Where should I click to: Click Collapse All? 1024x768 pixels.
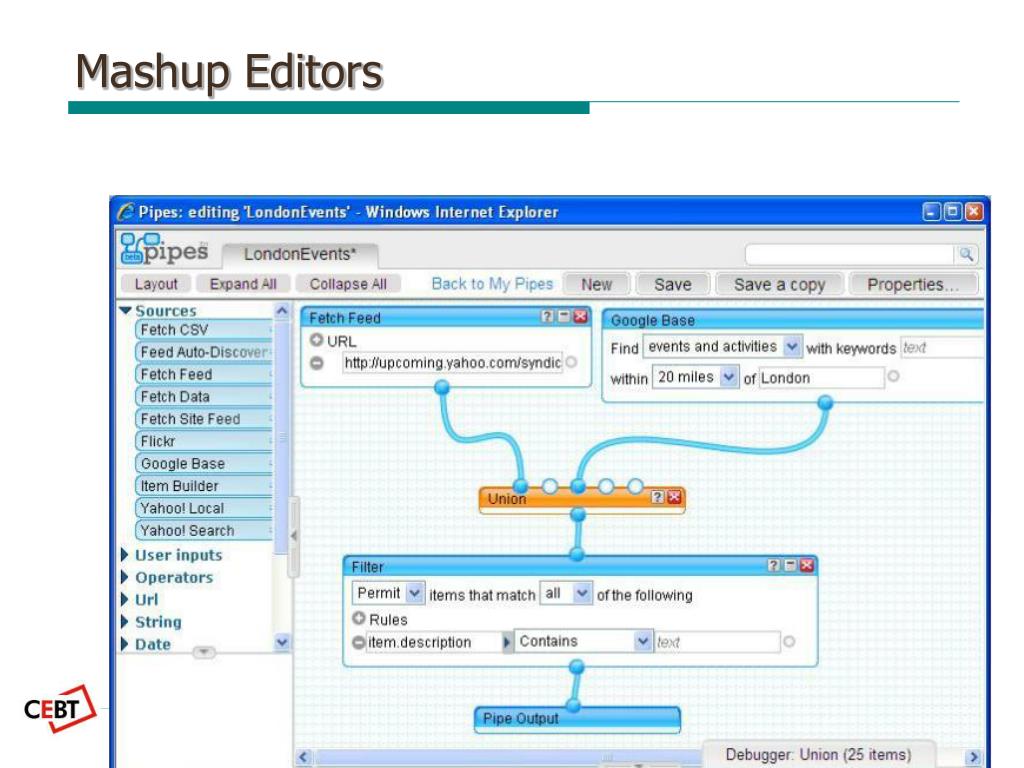point(348,284)
